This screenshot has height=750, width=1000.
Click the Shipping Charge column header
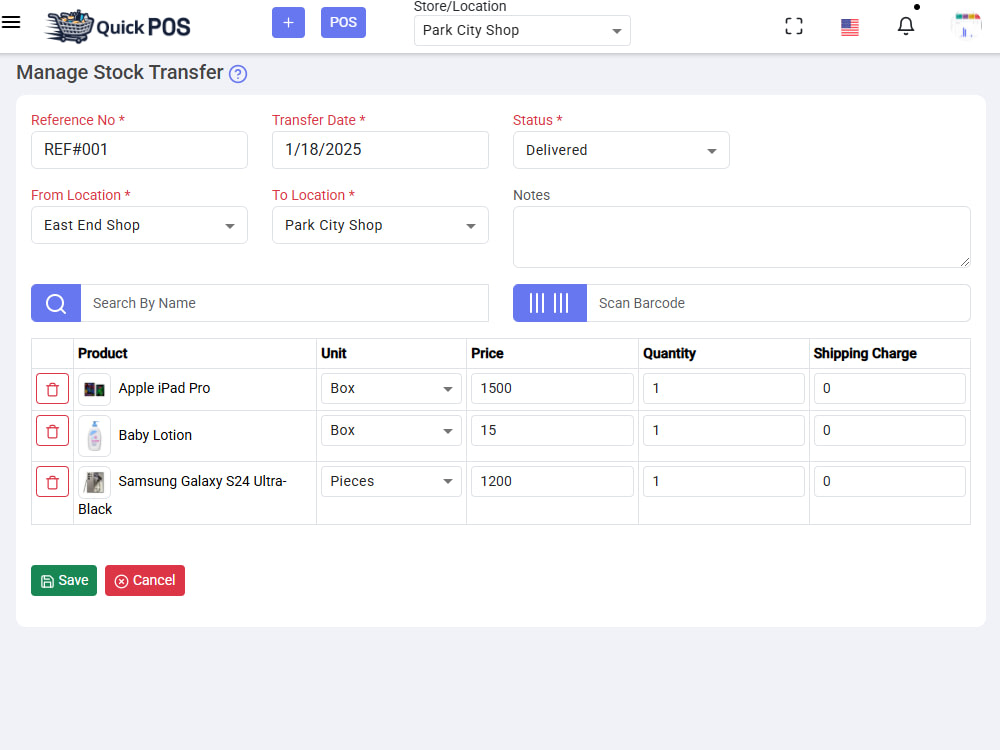coord(865,353)
